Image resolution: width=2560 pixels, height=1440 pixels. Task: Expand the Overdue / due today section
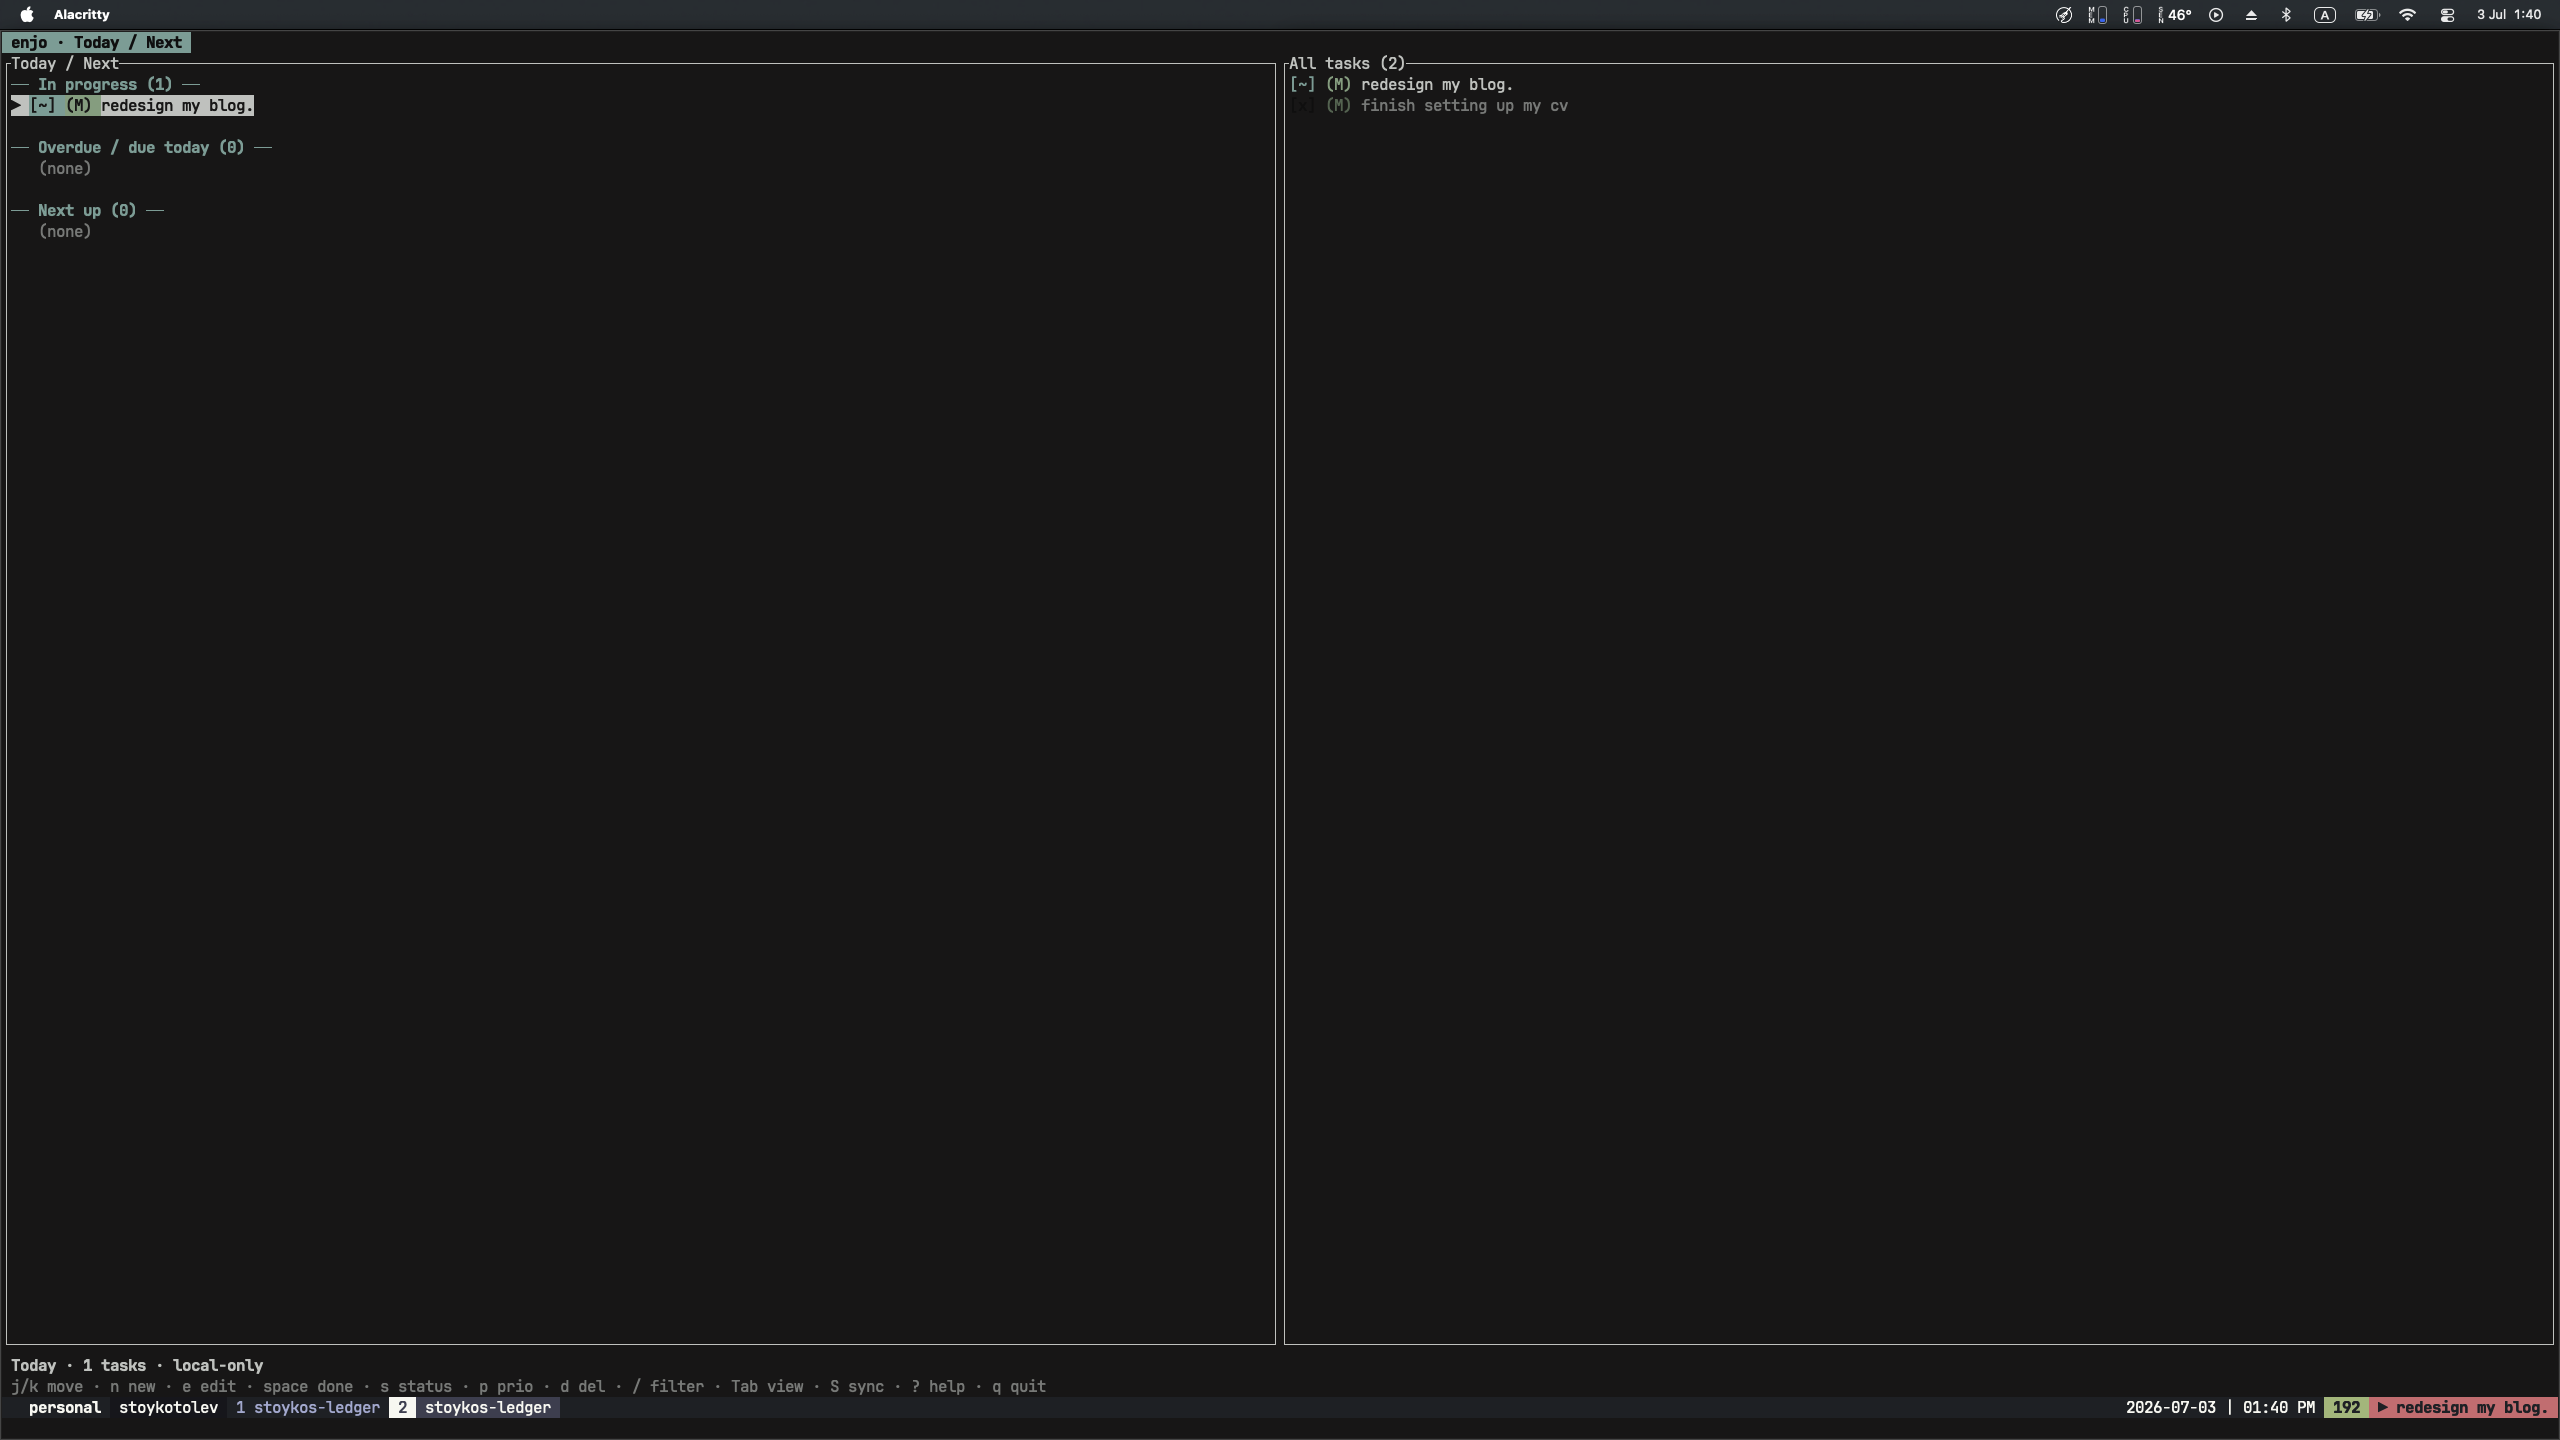click(141, 148)
